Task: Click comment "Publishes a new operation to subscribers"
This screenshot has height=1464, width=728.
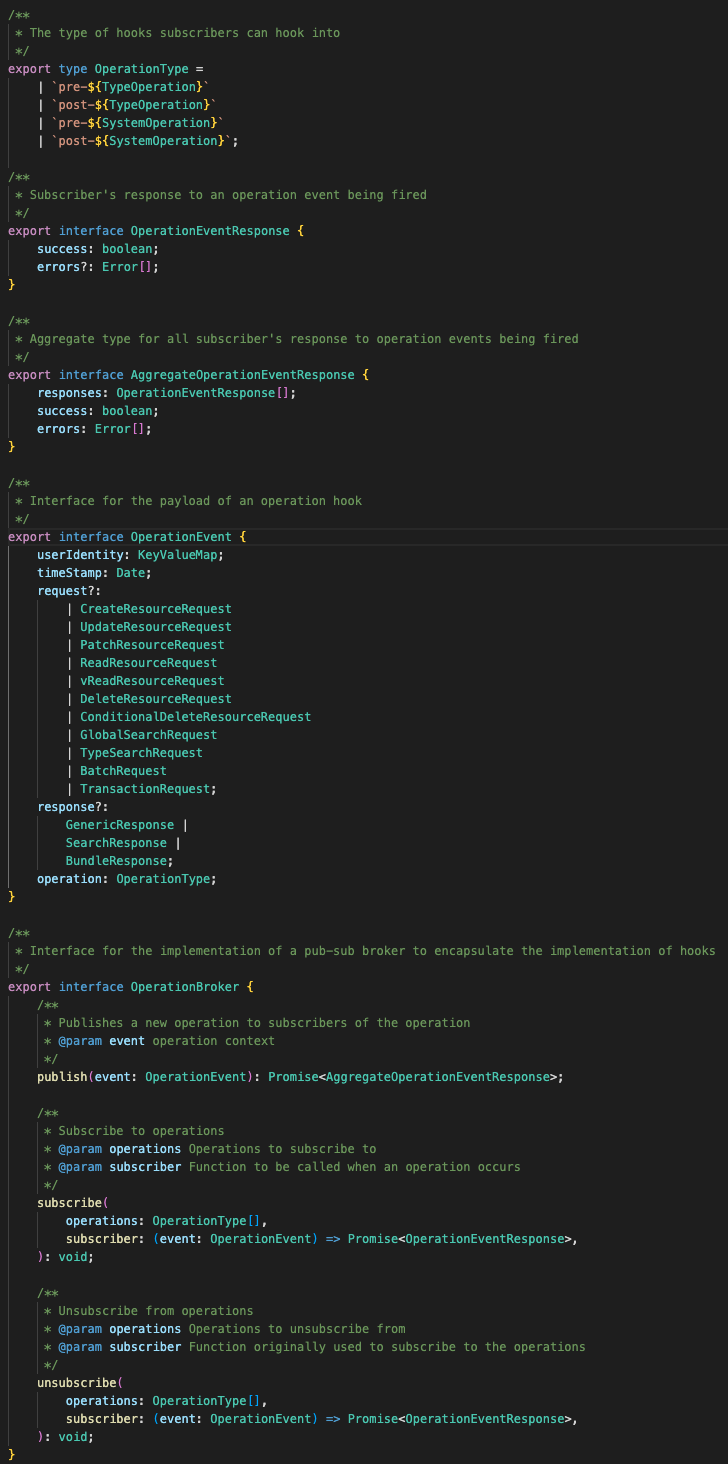Action: click(x=264, y=1023)
